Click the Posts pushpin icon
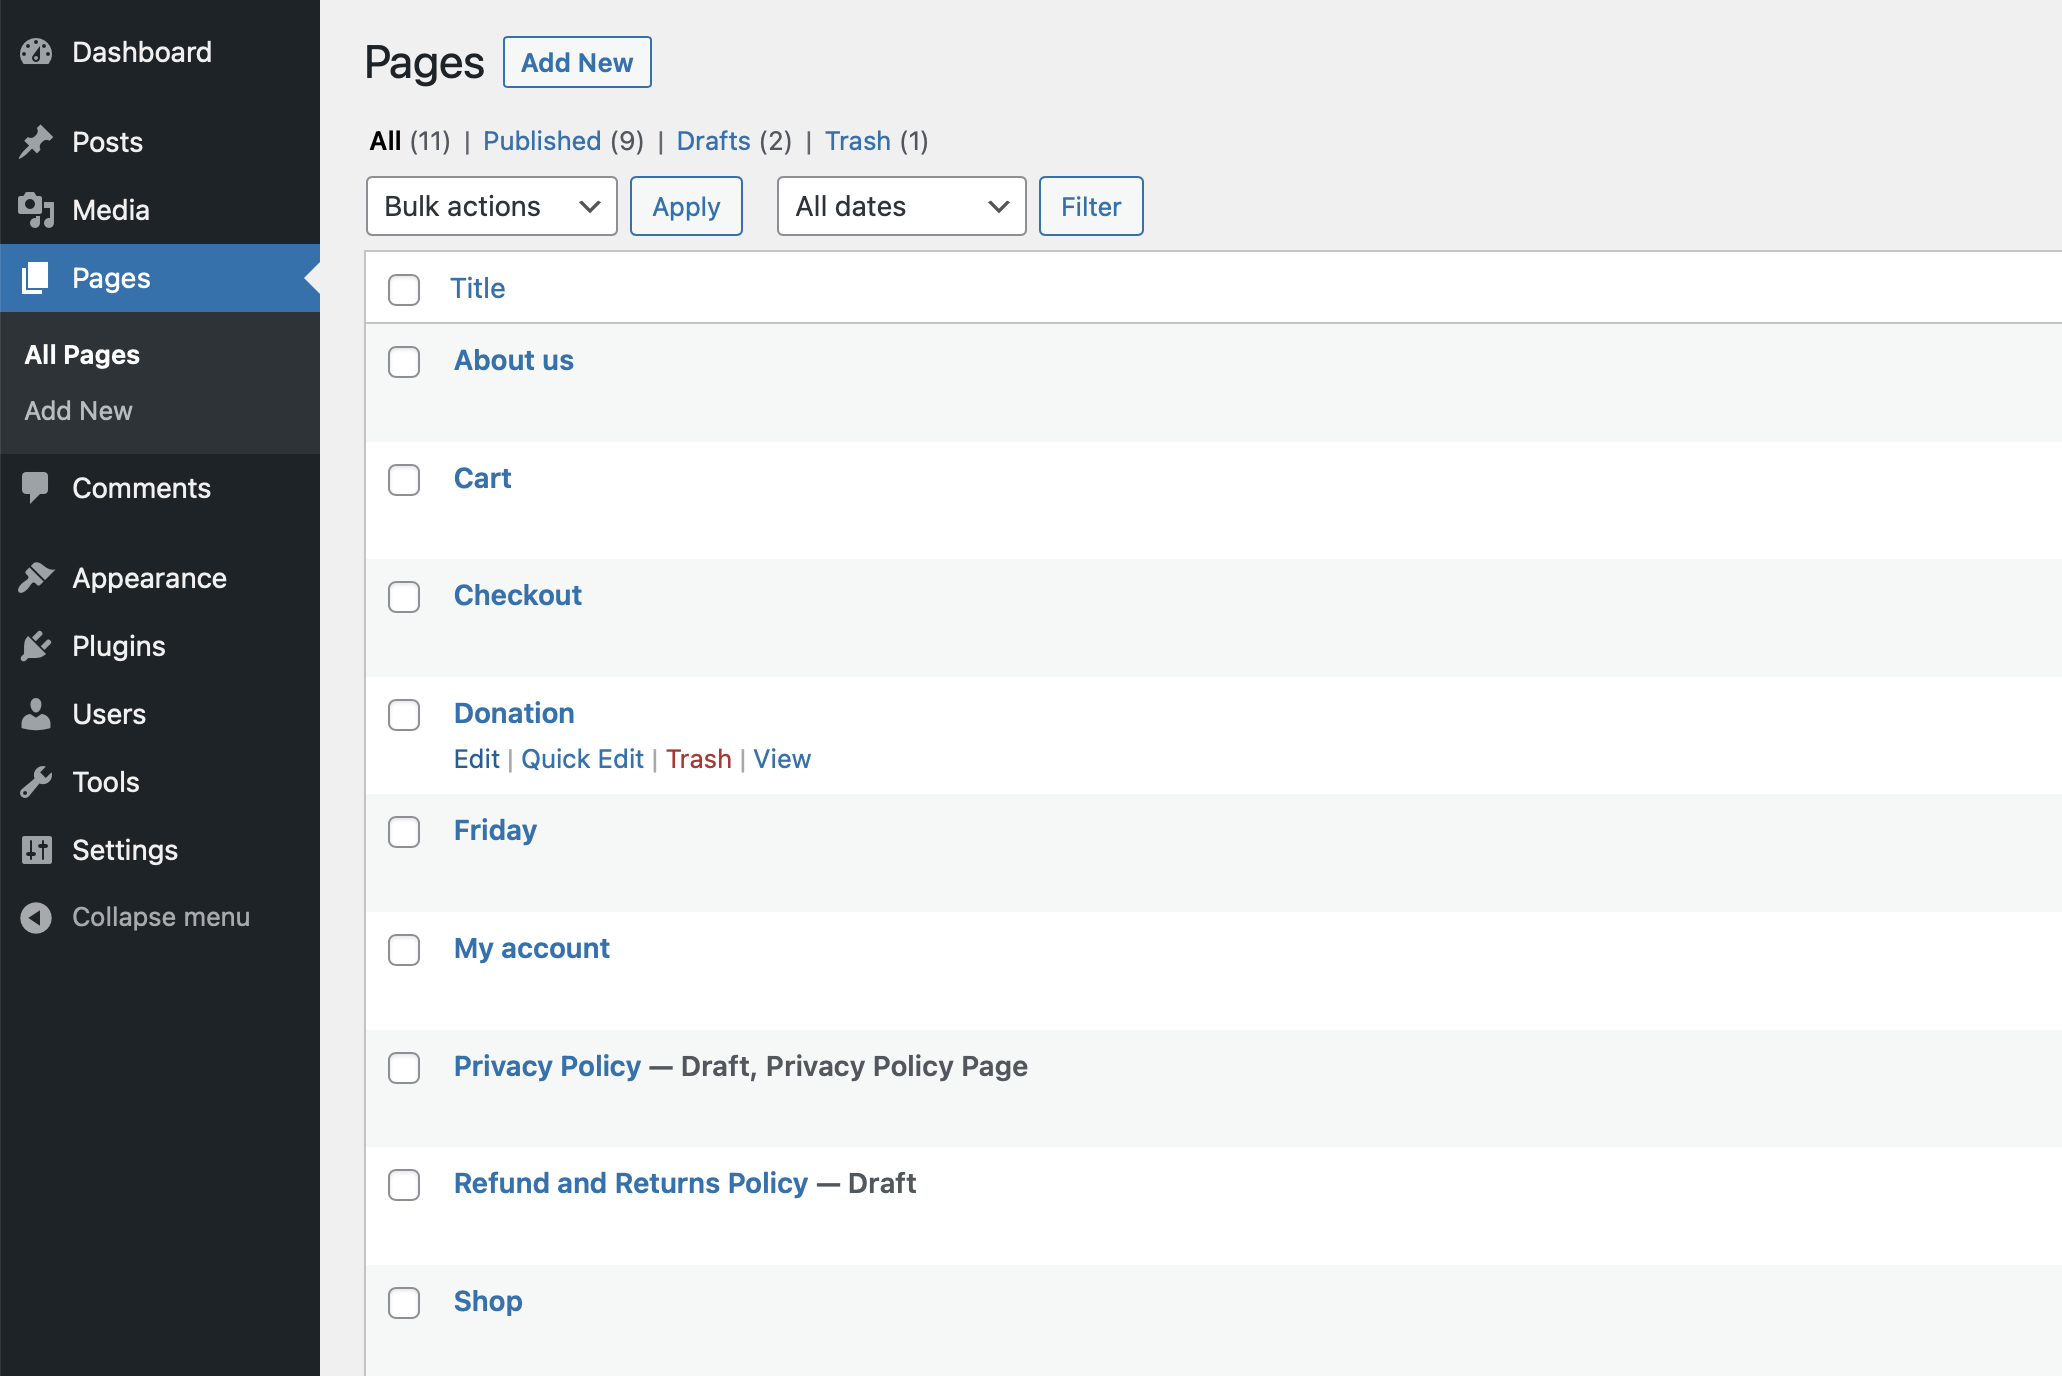Viewport: 2062px width, 1376px height. pyautogui.click(x=36, y=141)
